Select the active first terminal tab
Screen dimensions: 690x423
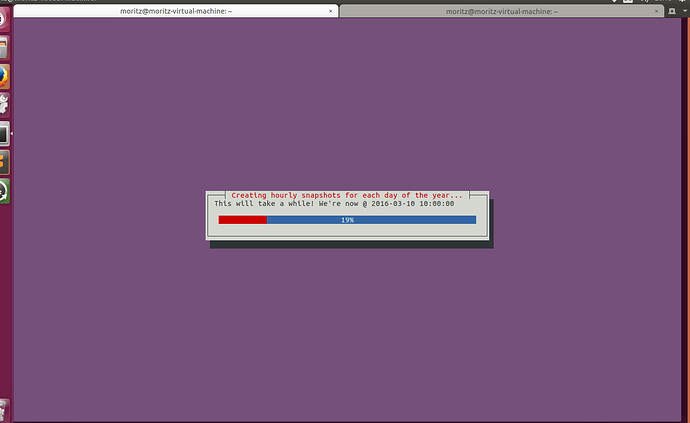click(x=176, y=11)
